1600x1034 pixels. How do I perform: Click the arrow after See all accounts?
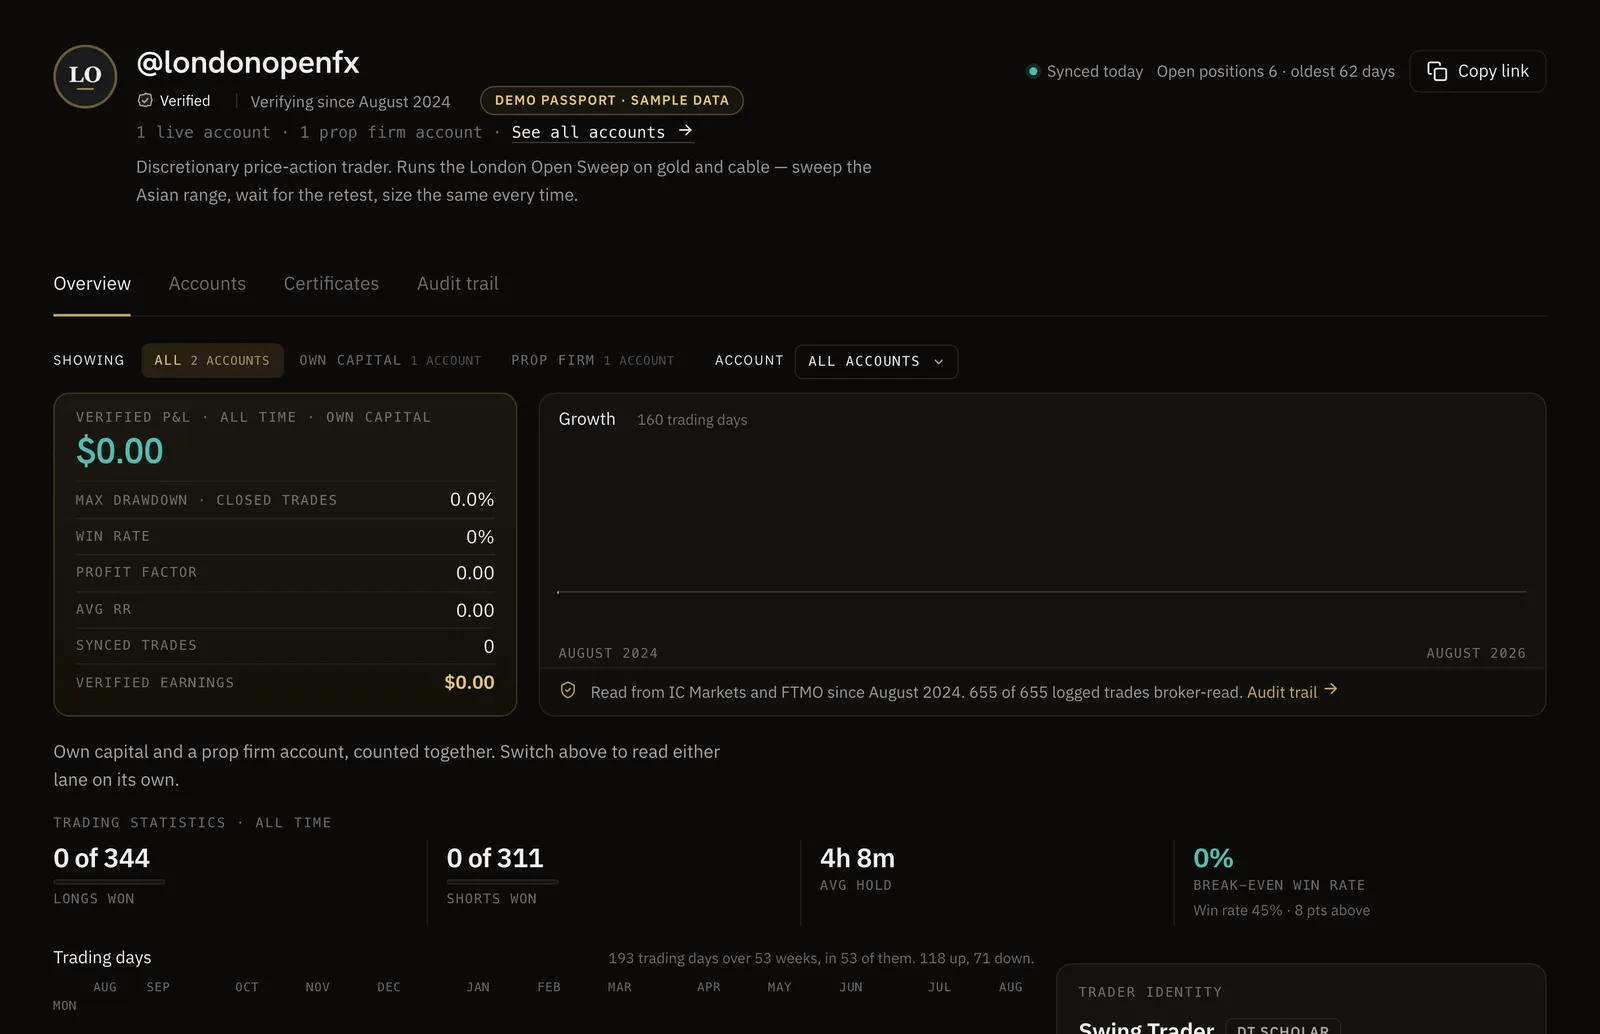[685, 131]
